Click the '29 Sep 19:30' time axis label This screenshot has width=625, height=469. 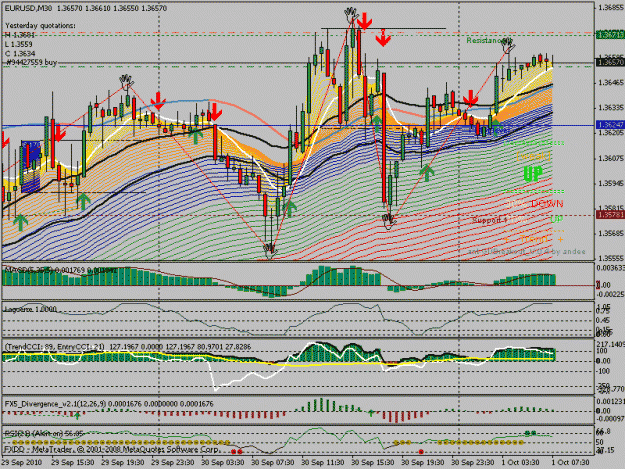[x=123, y=462]
